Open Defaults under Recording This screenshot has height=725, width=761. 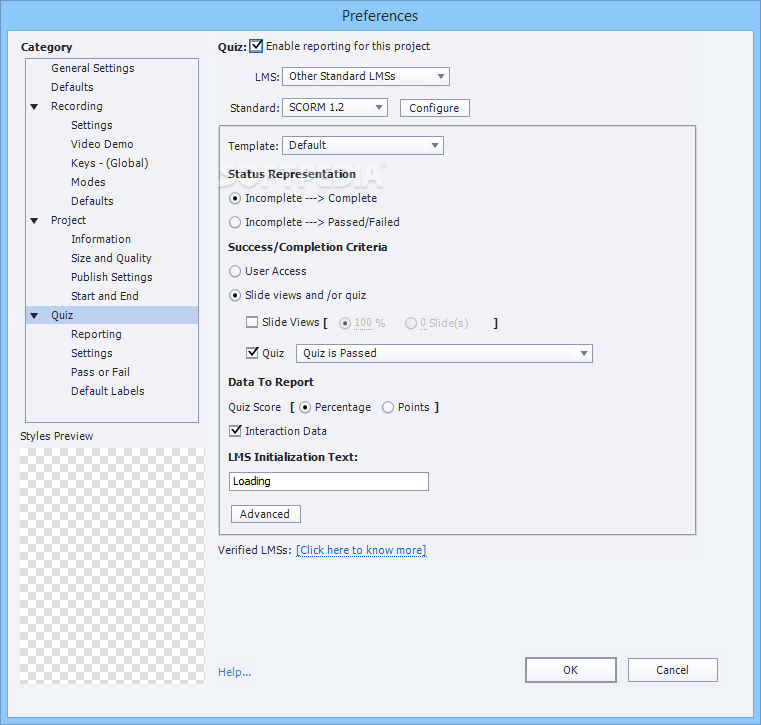92,201
